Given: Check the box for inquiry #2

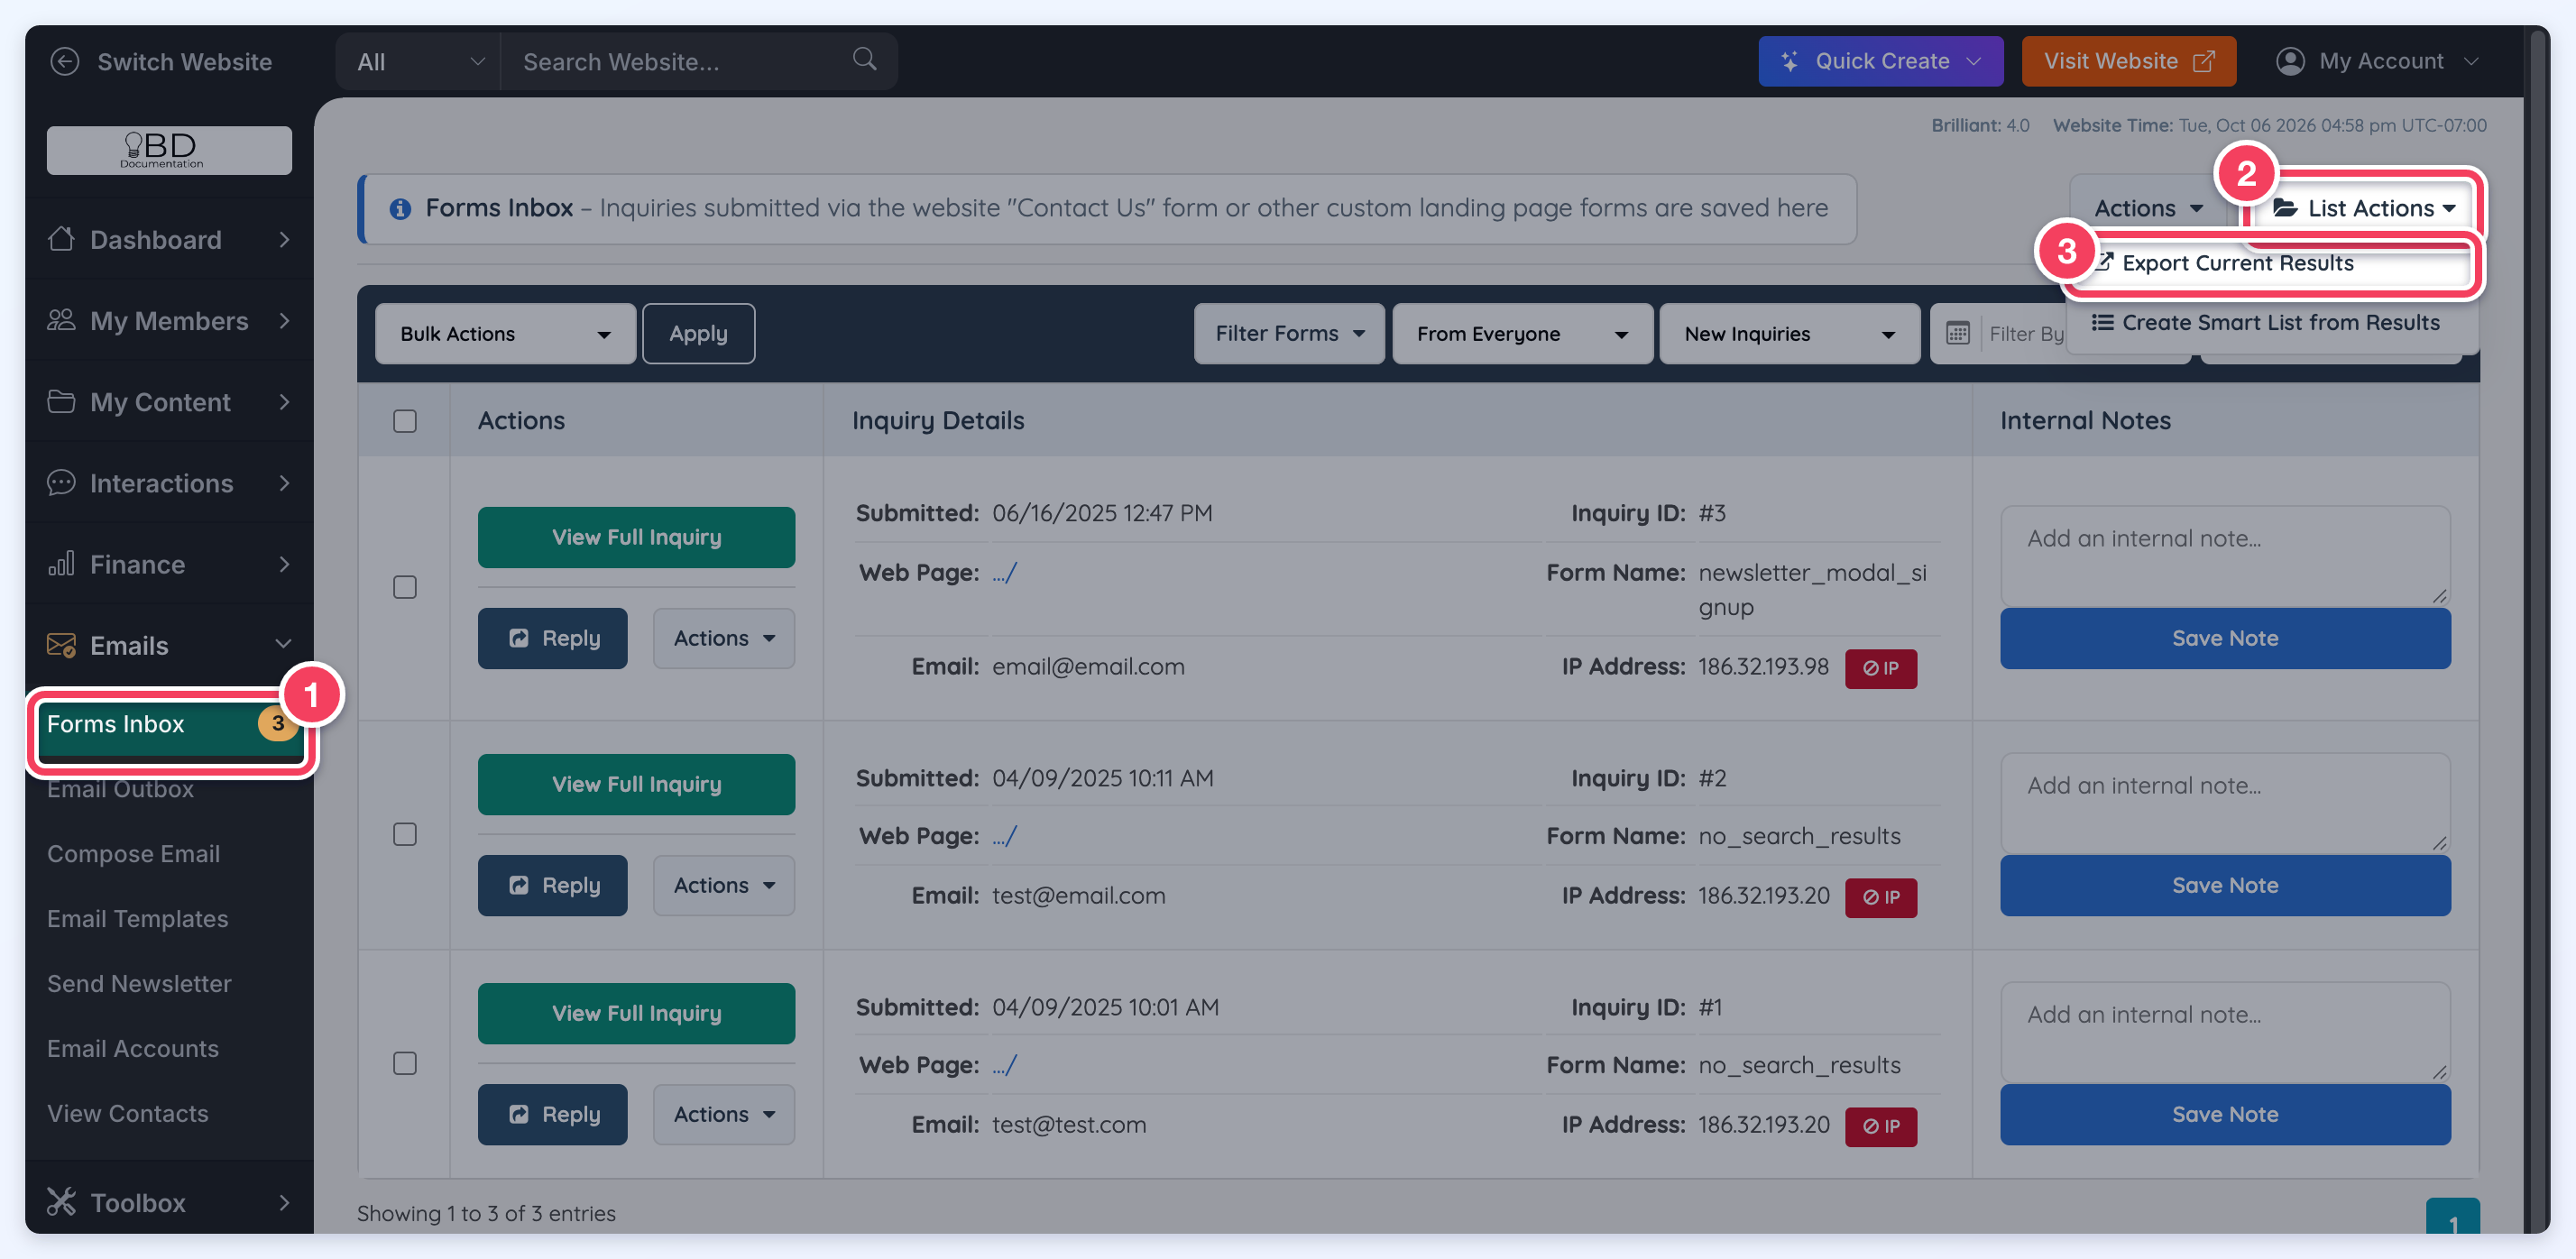Looking at the screenshot, I should (x=405, y=834).
